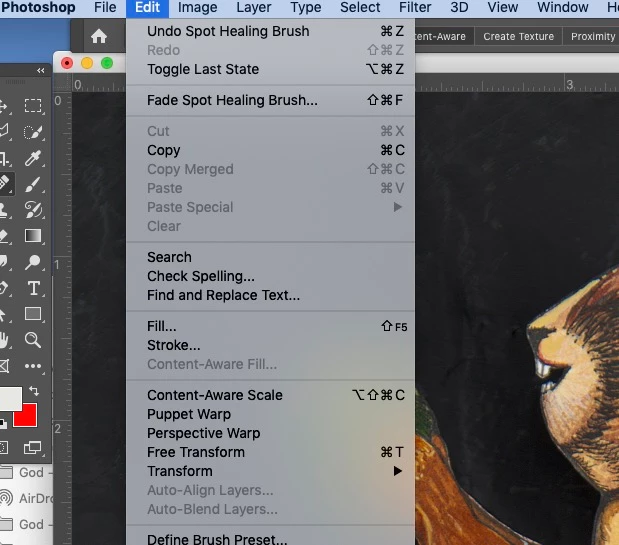Screen dimensions: 619x545
Task: Open the white foreground color swatch
Action: [x=11, y=399]
